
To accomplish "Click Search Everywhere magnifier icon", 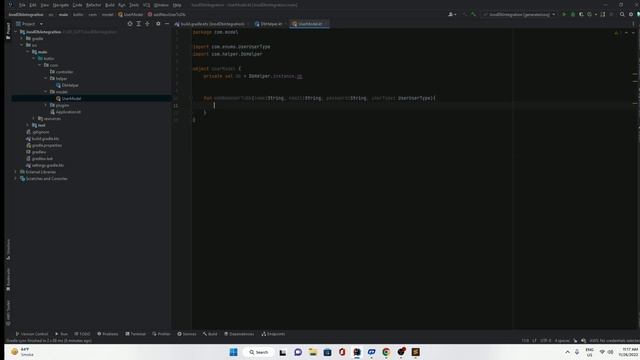I will [622, 14].
